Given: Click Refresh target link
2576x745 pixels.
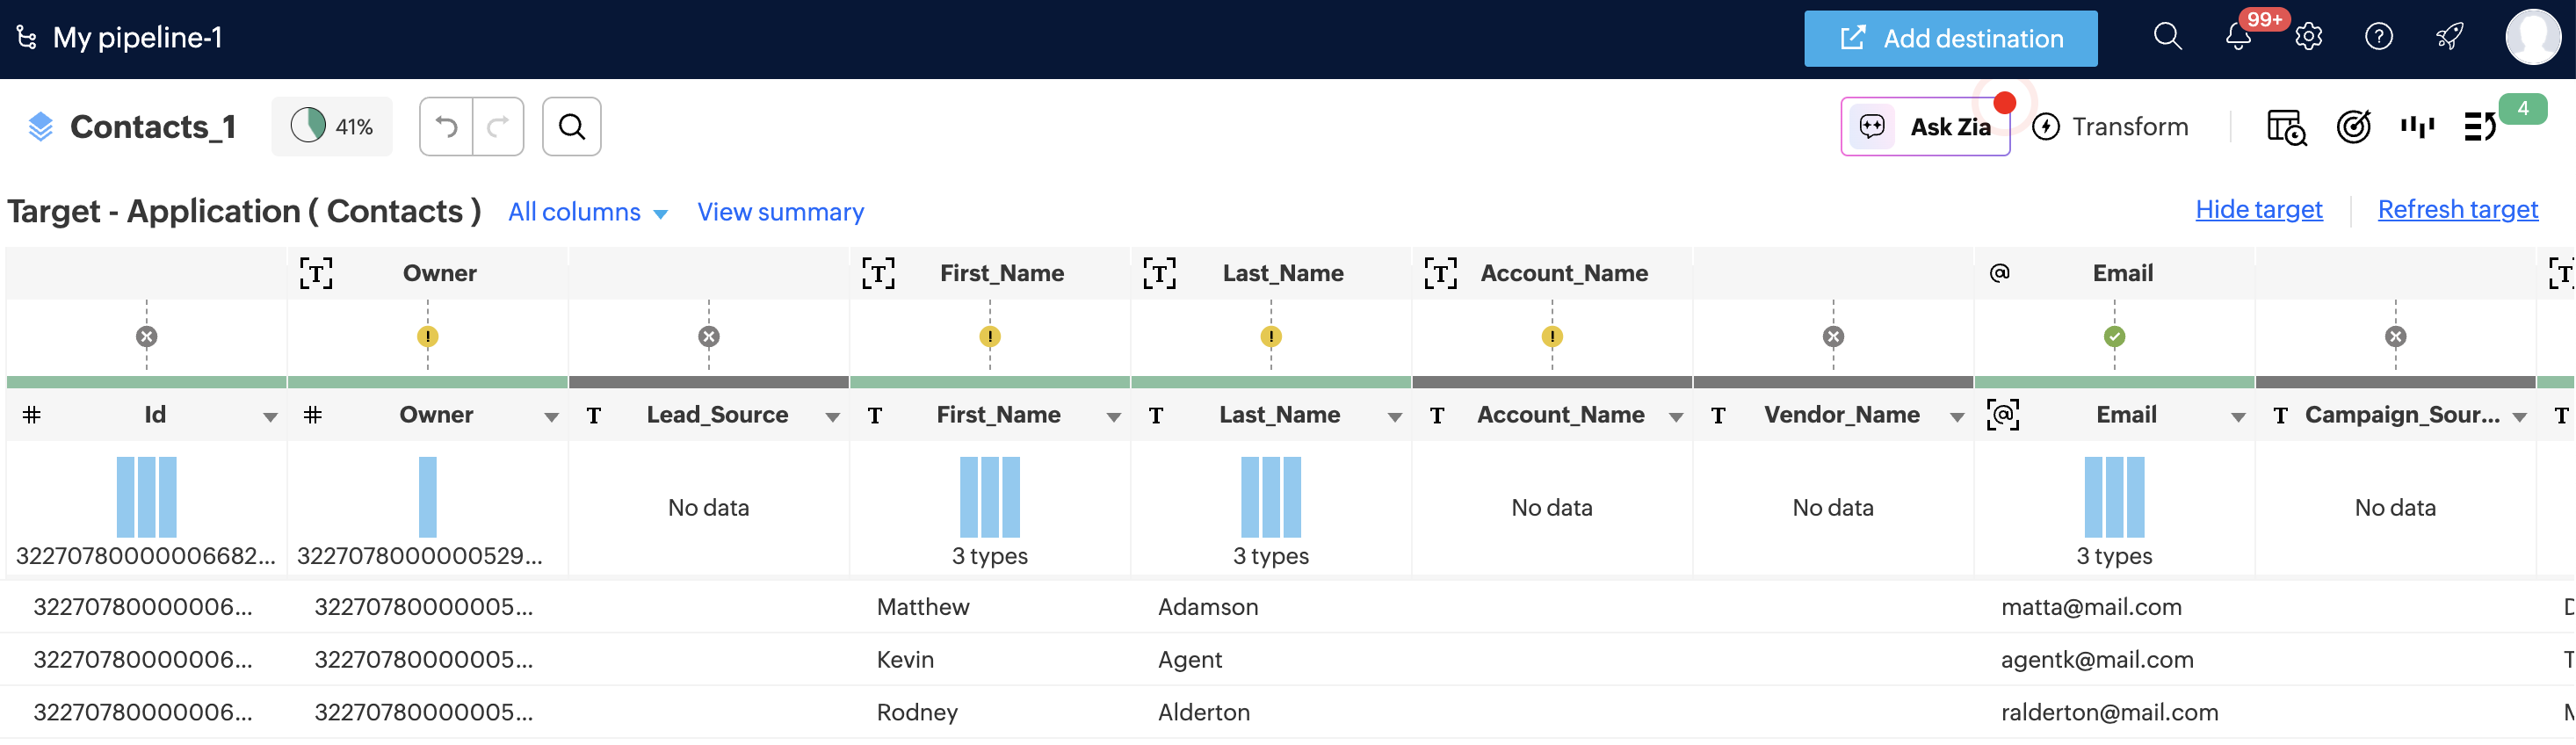Looking at the screenshot, I should point(2457,209).
